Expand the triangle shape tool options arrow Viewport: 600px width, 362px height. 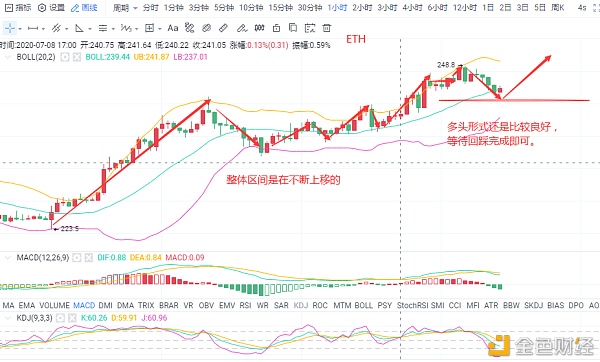pyautogui.click(x=90, y=29)
